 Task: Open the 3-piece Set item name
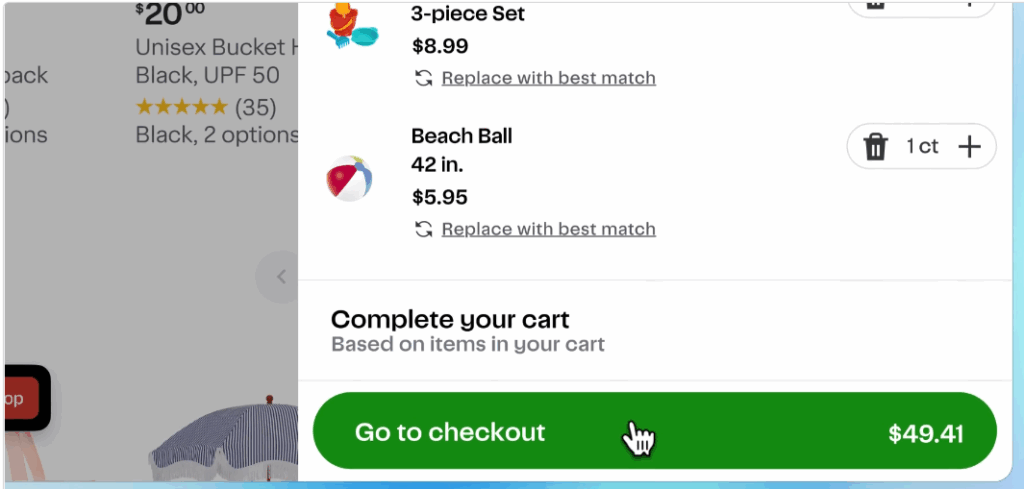tap(468, 14)
